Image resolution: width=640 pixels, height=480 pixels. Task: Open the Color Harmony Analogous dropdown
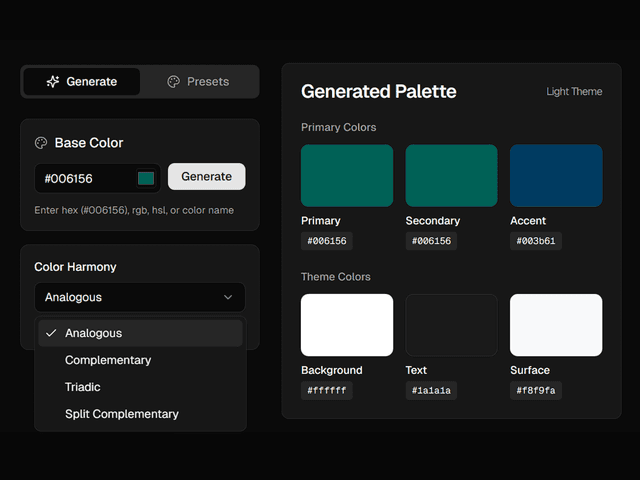(x=140, y=297)
